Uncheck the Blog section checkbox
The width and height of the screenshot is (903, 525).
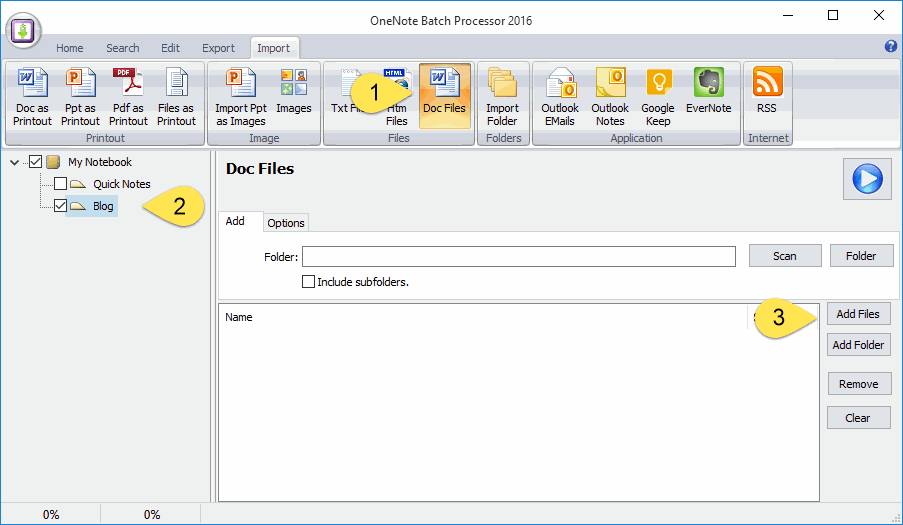(60, 206)
